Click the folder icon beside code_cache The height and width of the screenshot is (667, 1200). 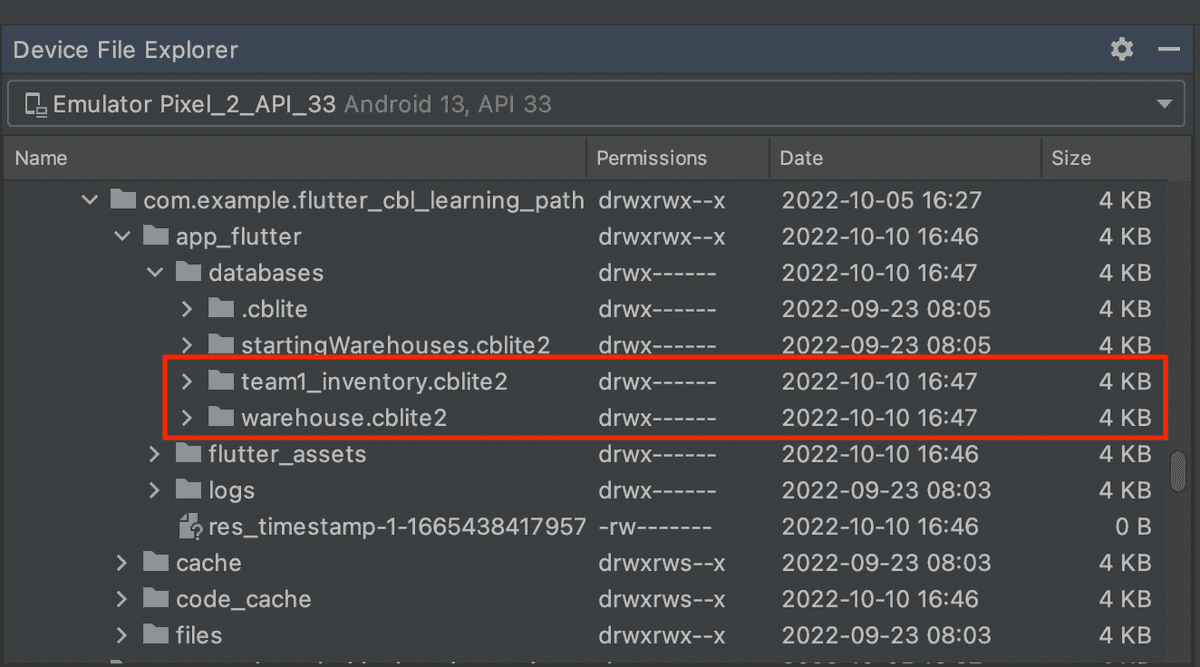[156, 599]
